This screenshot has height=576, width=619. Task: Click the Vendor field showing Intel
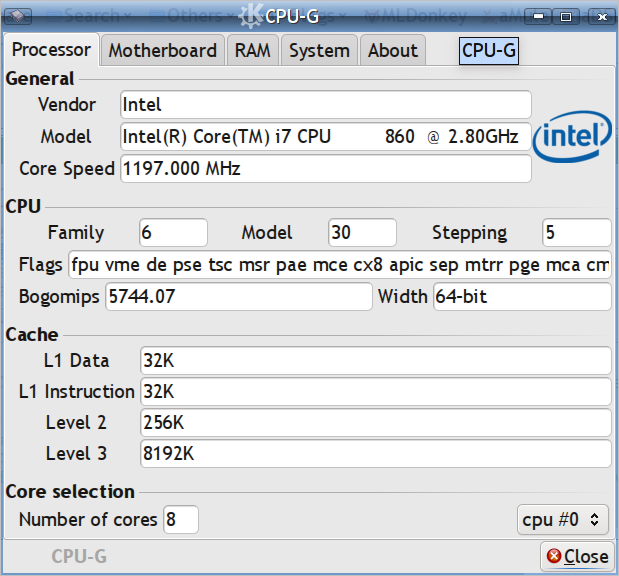(x=326, y=105)
